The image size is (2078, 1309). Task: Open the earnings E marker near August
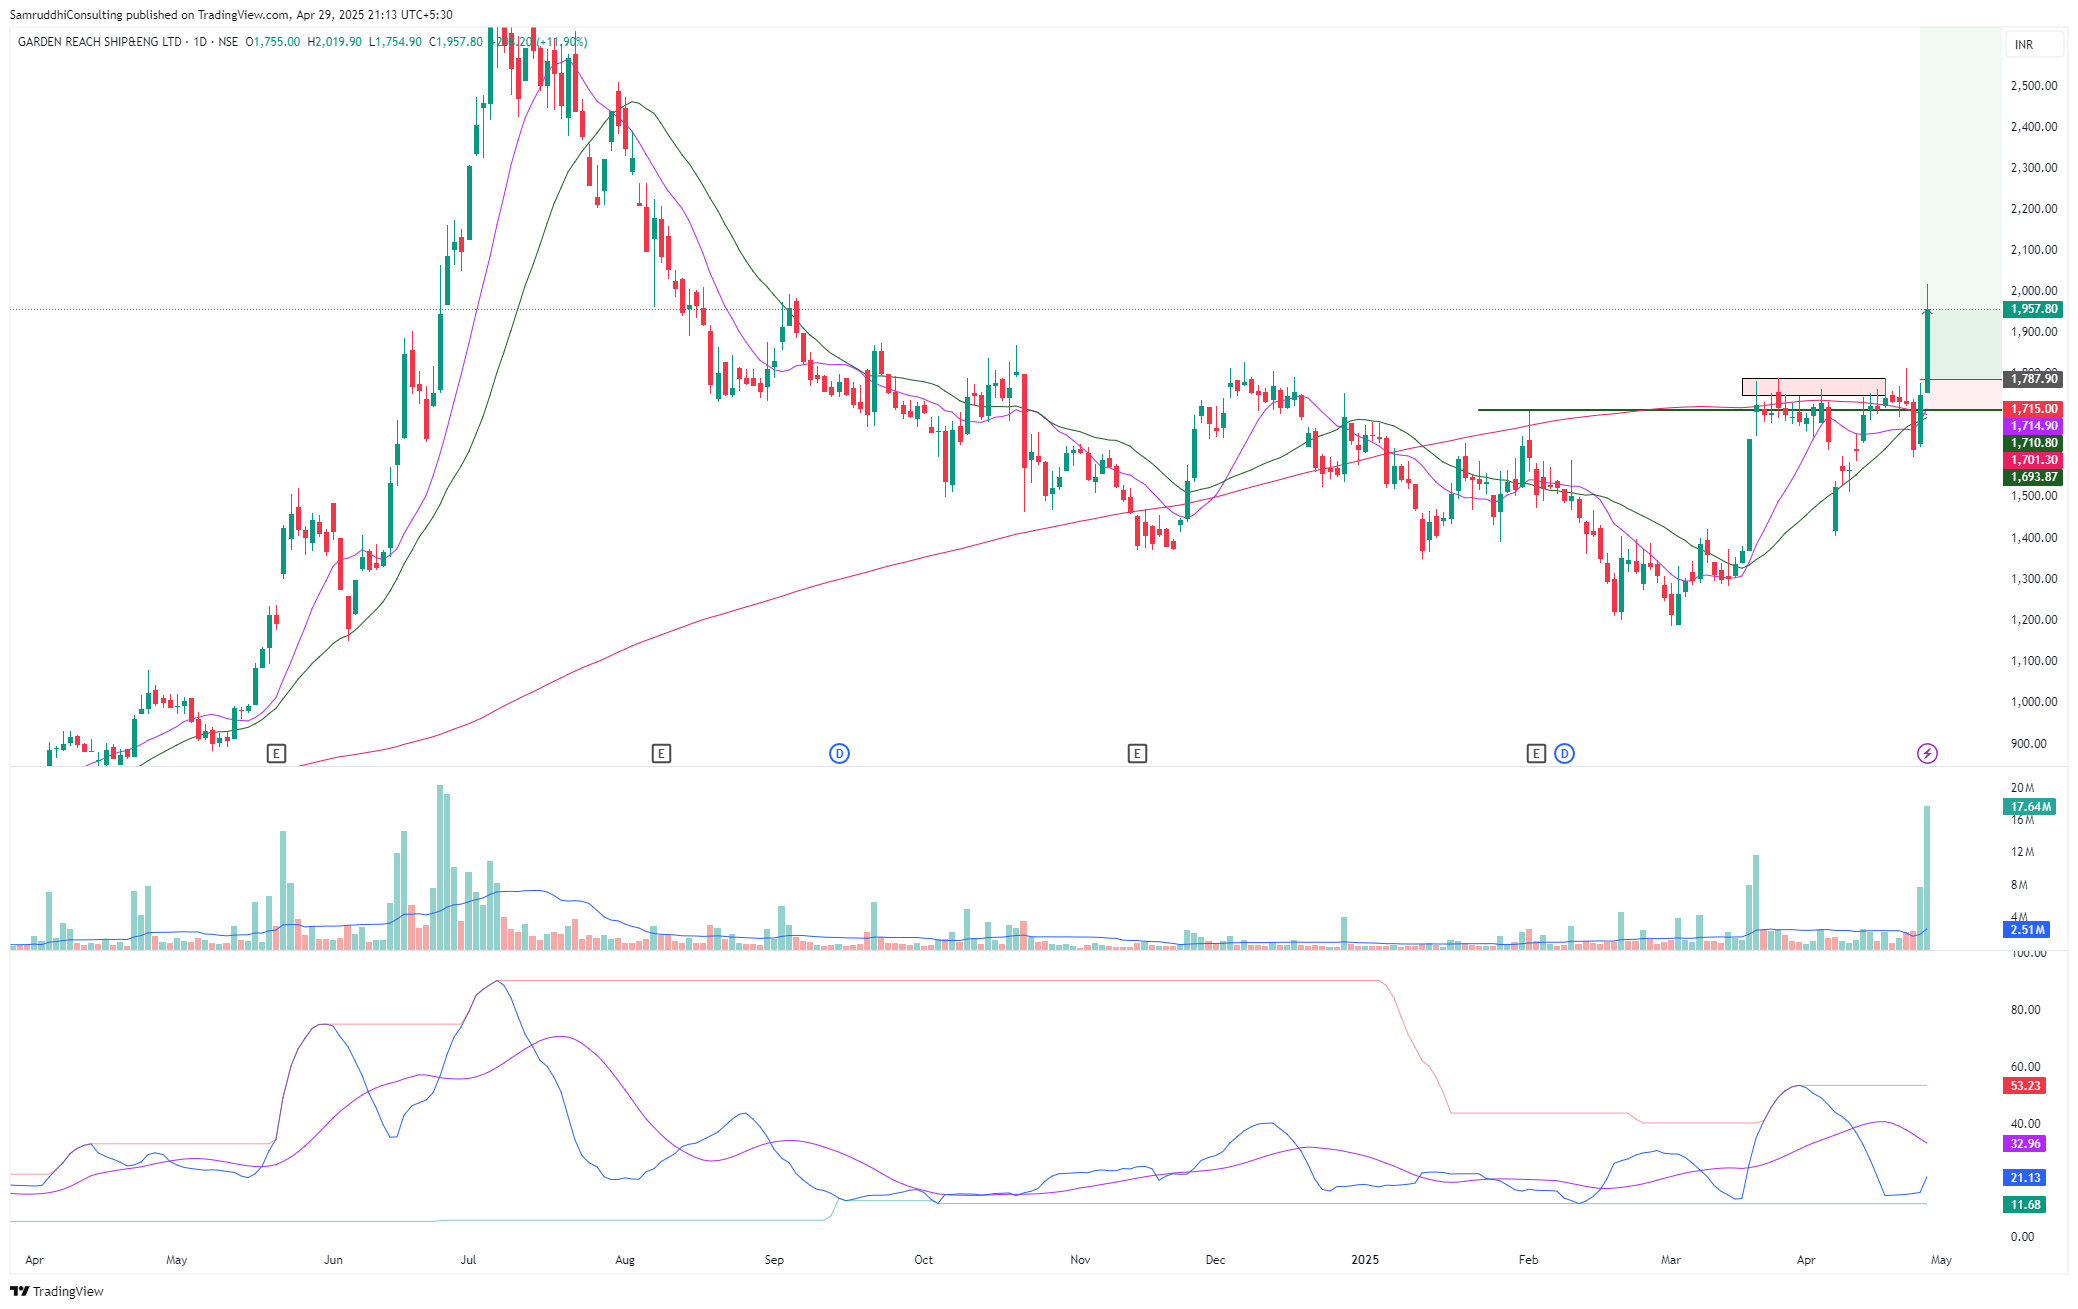(661, 753)
